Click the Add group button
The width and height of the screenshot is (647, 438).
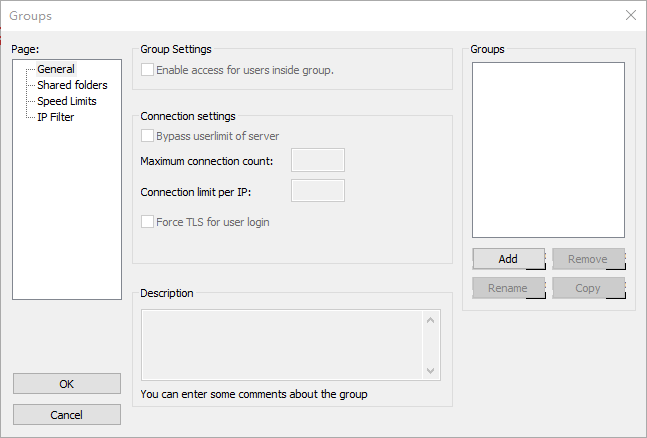(508, 259)
